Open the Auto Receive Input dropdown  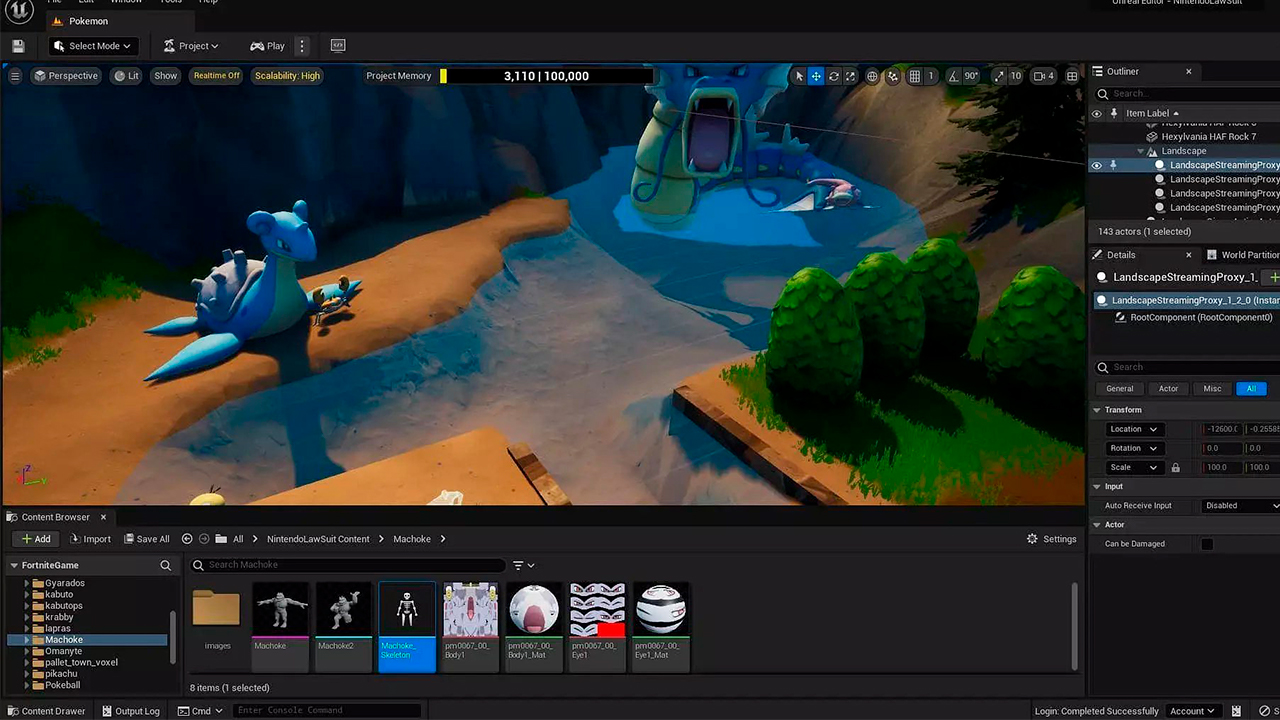click(1240, 506)
